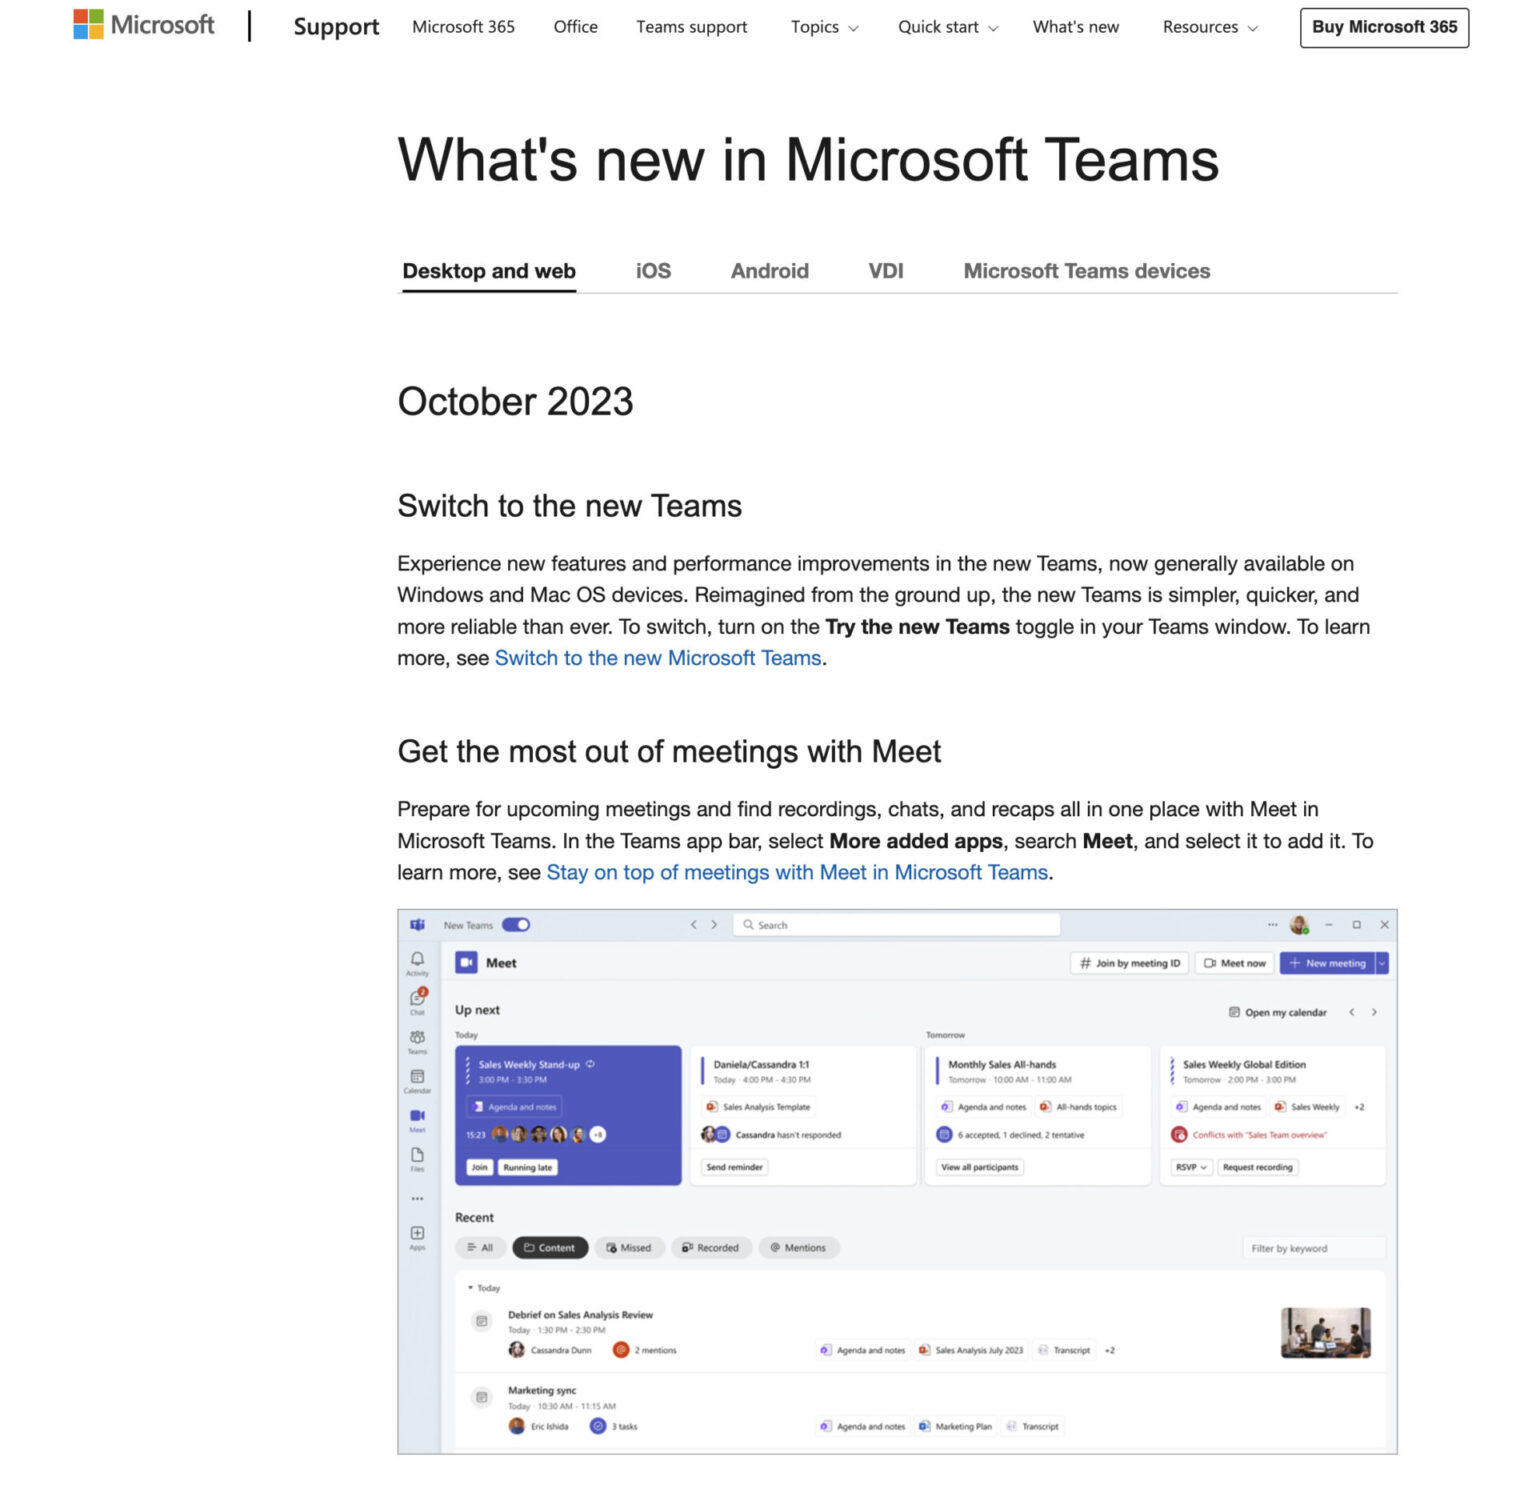This screenshot has height=1497, width=1536.
Task: Select the Teams icon in the sidebar
Action: pos(417,1036)
